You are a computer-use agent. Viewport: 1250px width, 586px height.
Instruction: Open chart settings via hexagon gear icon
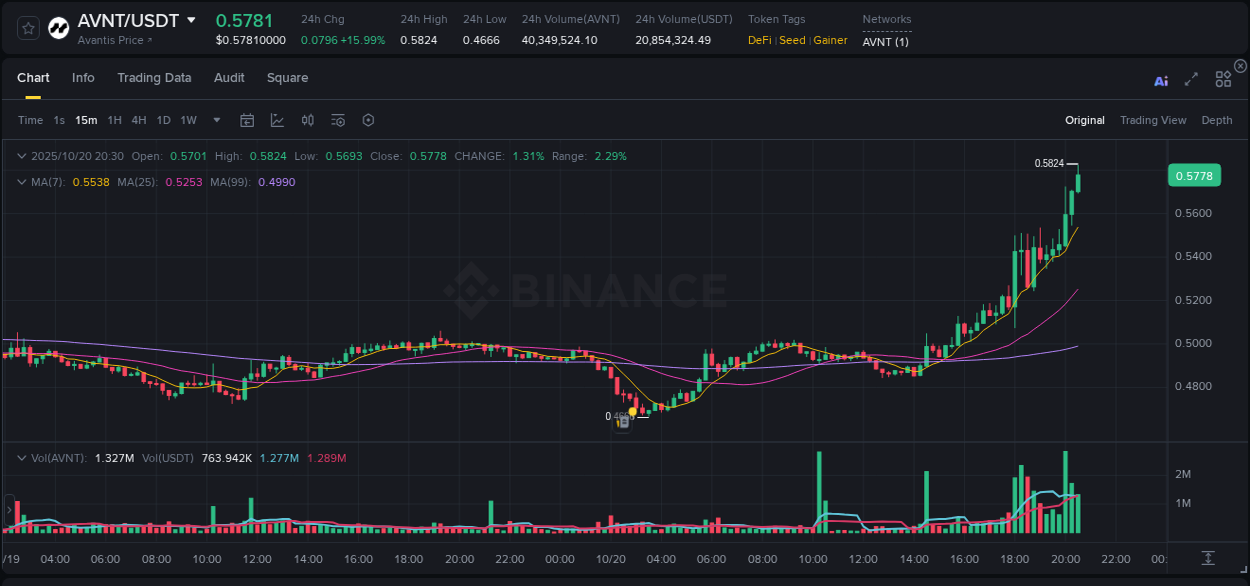[x=368, y=120]
